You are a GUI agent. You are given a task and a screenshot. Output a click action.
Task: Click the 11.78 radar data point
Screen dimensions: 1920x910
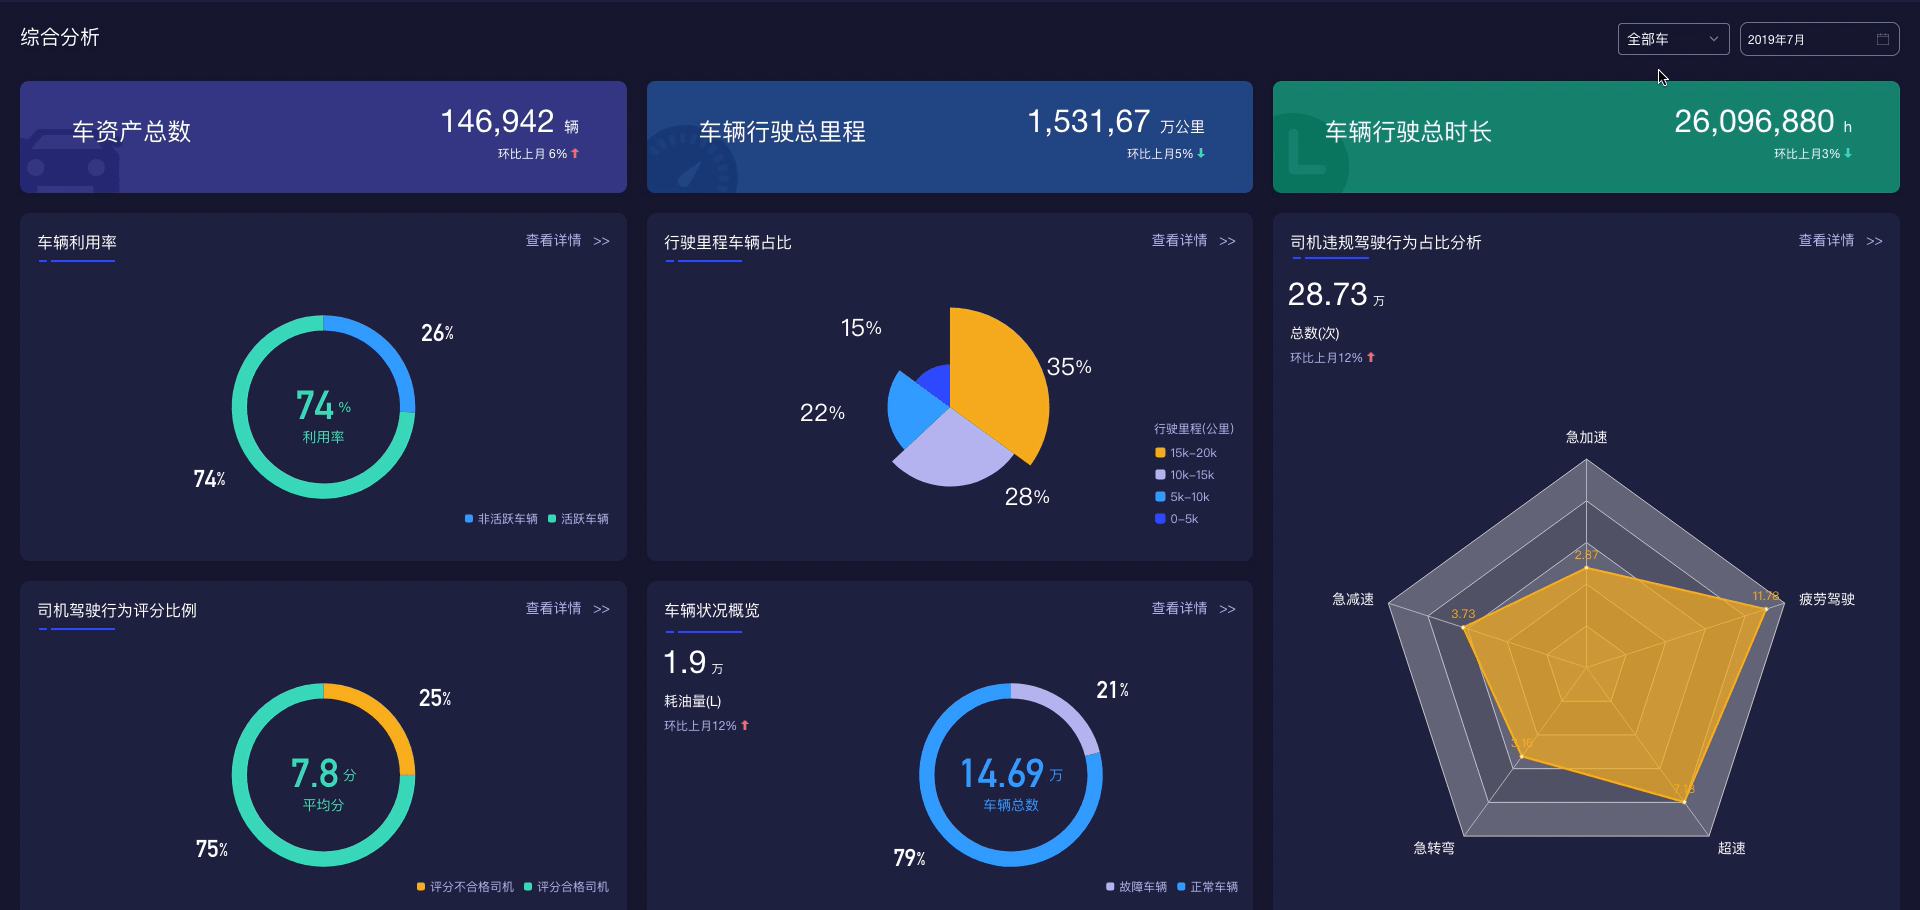pos(1766,607)
